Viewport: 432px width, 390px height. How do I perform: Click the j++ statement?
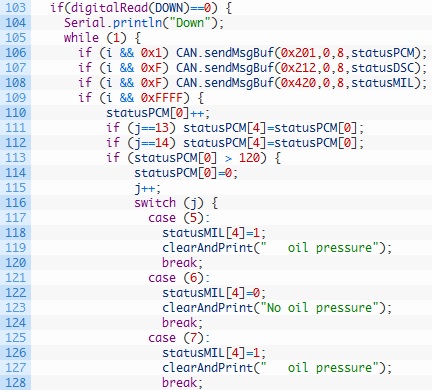pos(148,188)
